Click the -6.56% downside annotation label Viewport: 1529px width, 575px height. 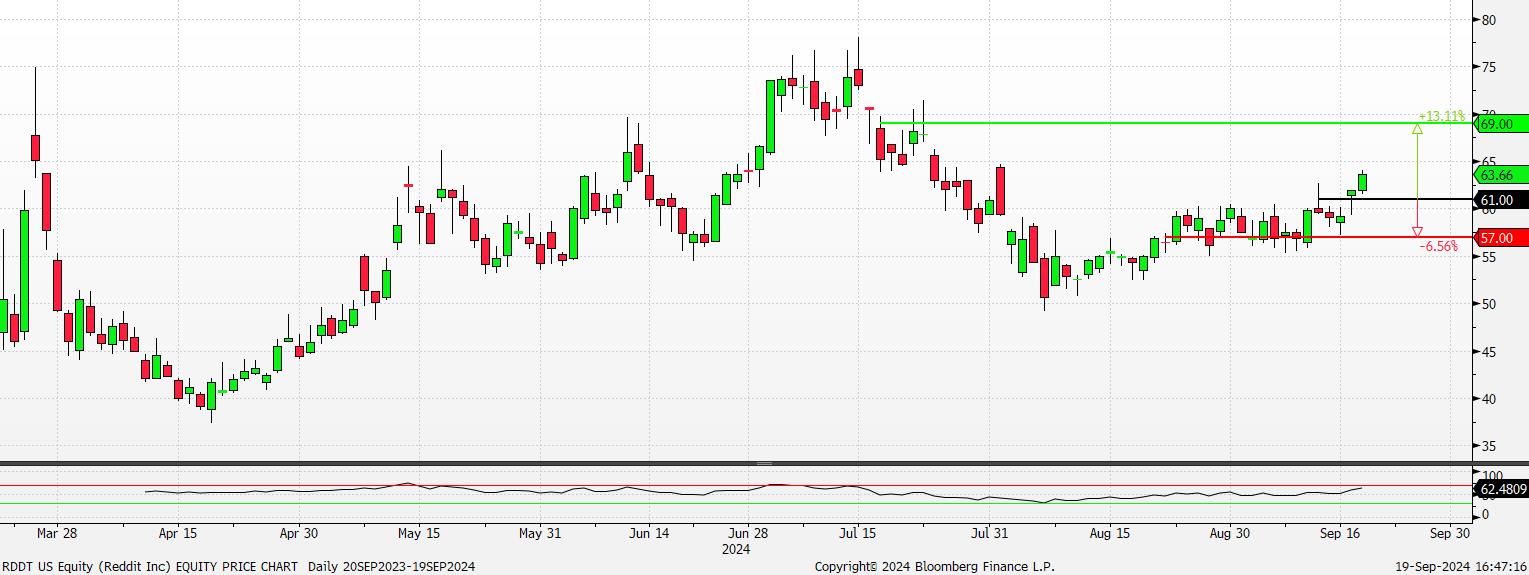pos(1439,246)
